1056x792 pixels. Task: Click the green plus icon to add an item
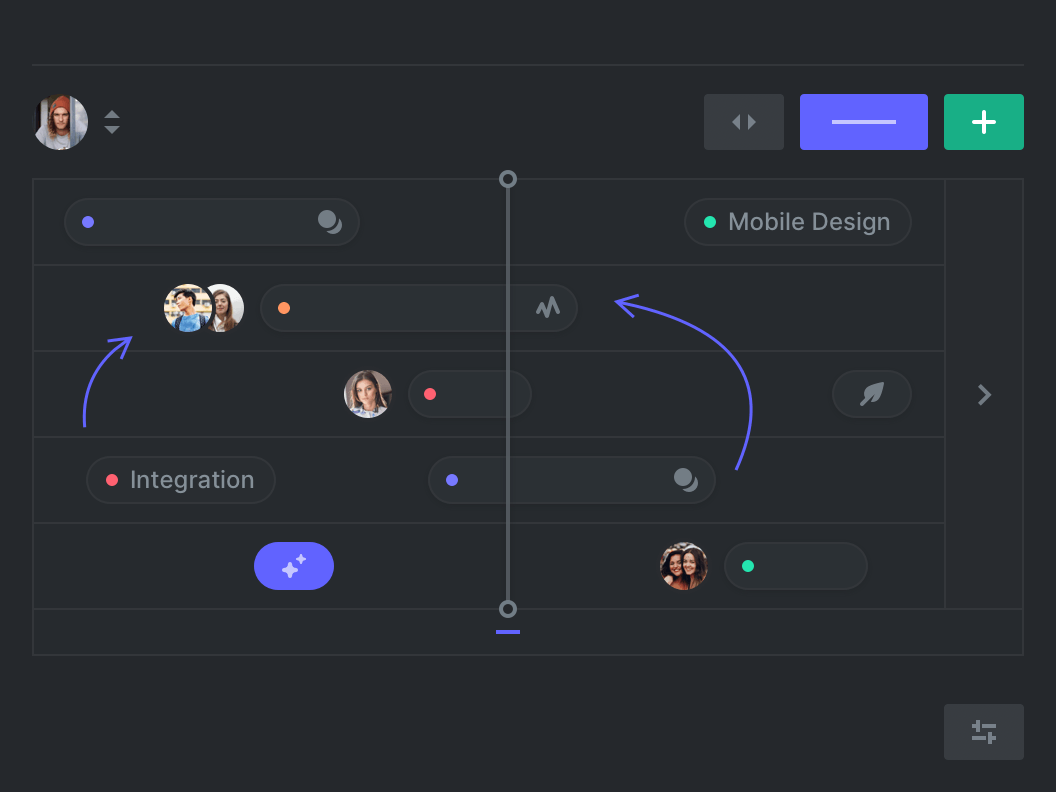pyautogui.click(x=983, y=121)
